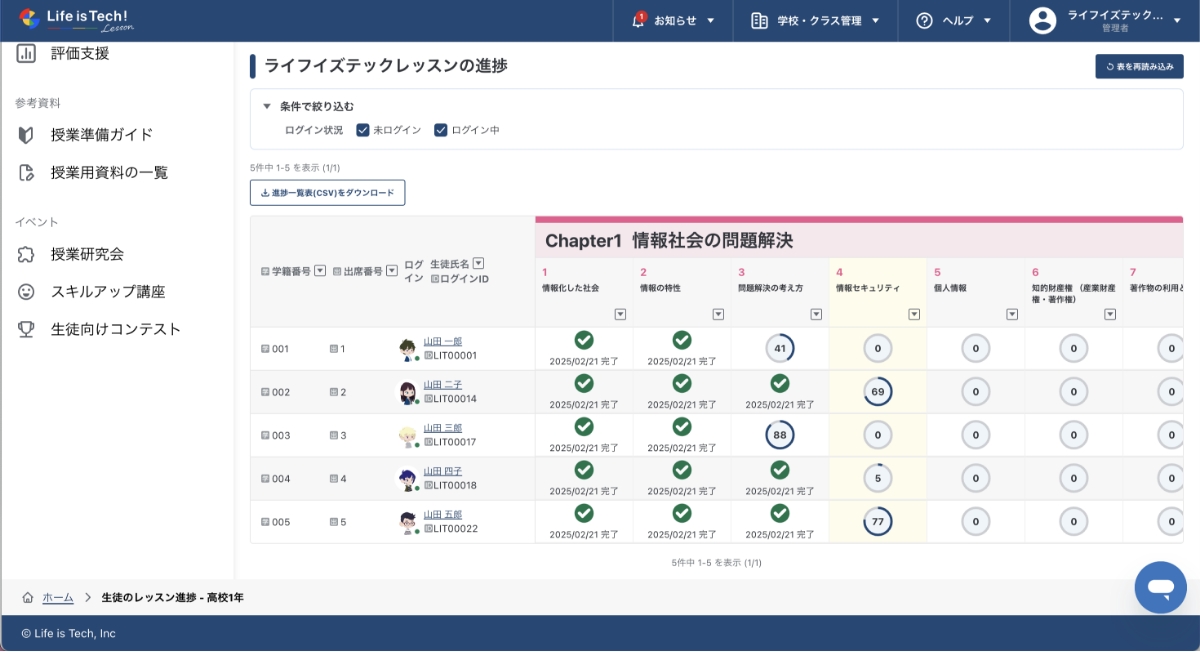Viewport: 1200px width, 652px height.
Task: Click the ヘルプ question mark icon
Action: (924, 20)
